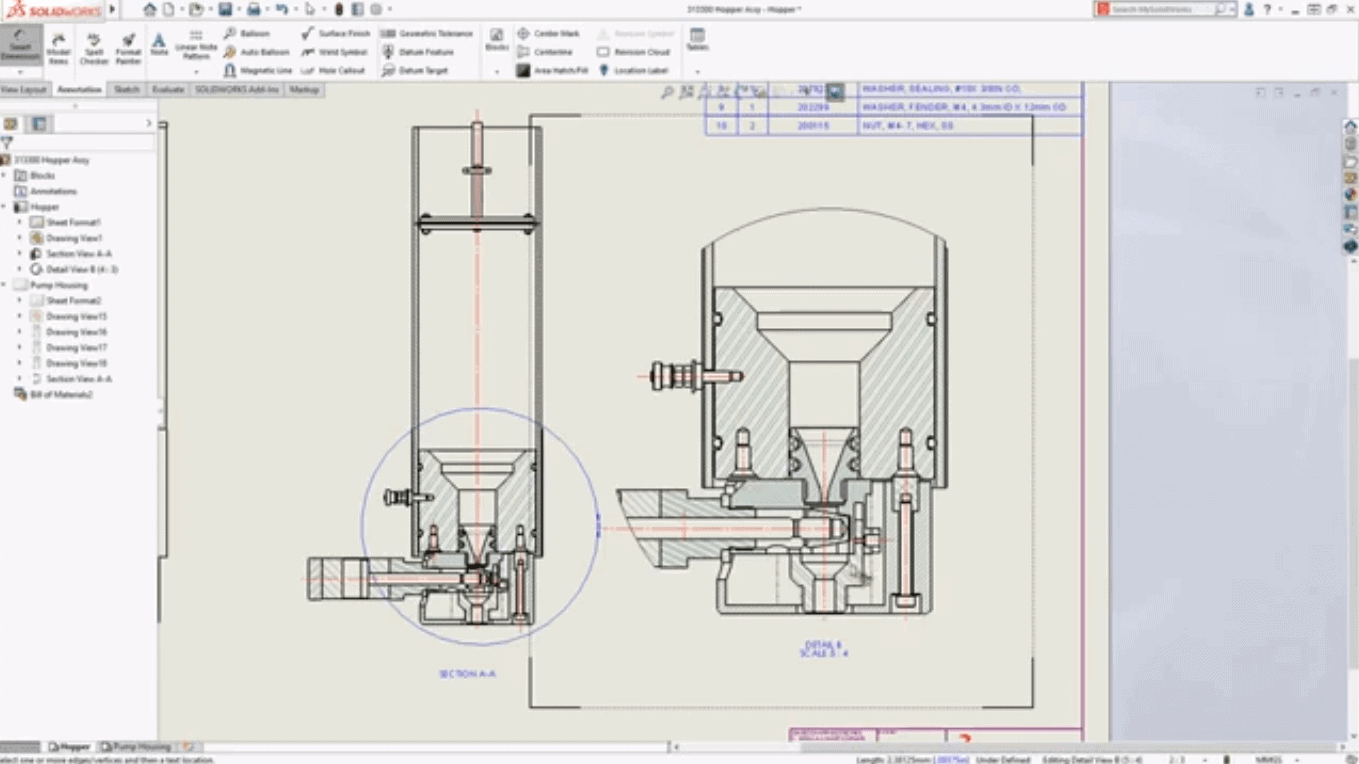Select Annotations in design tree
Screen dimensions: 1359x764
click(x=46, y=191)
